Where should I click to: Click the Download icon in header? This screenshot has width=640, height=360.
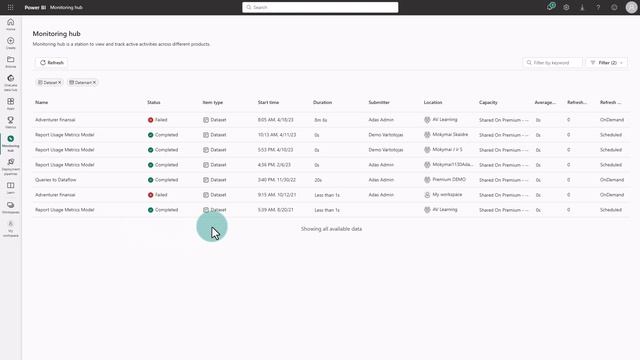click(582, 7)
